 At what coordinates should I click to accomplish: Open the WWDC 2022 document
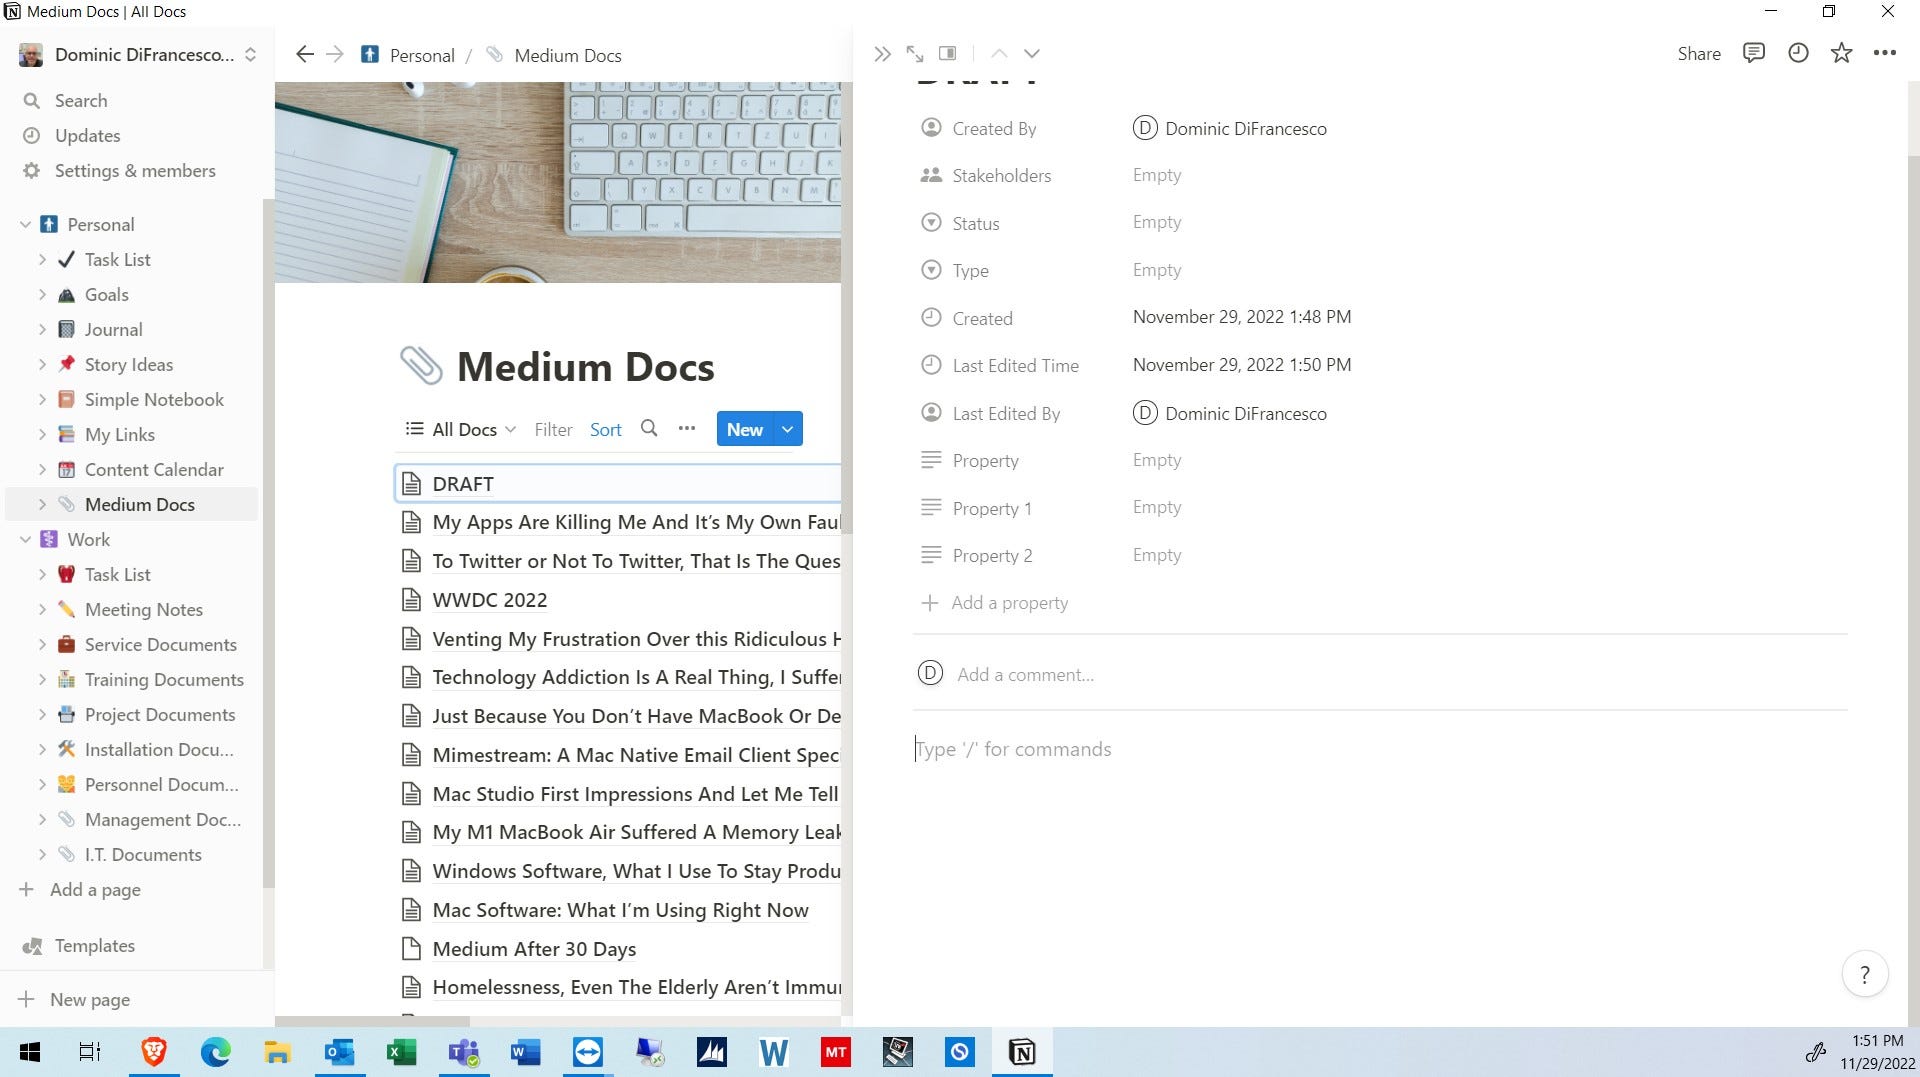pyautogui.click(x=489, y=600)
